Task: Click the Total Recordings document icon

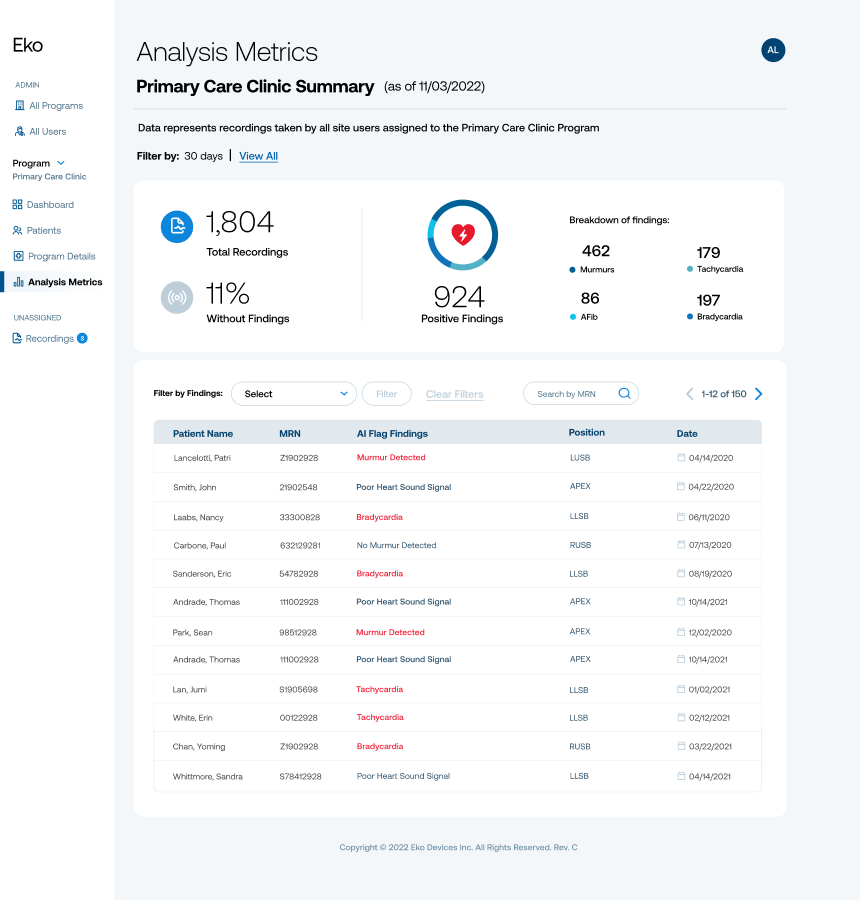Action: pyautogui.click(x=177, y=227)
